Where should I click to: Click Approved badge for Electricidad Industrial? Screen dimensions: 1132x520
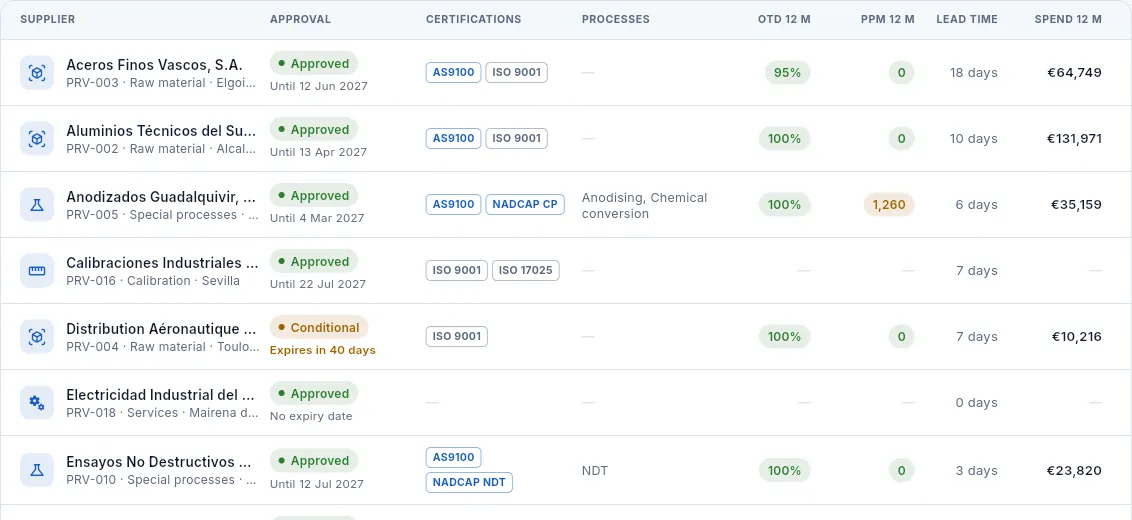(314, 394)
